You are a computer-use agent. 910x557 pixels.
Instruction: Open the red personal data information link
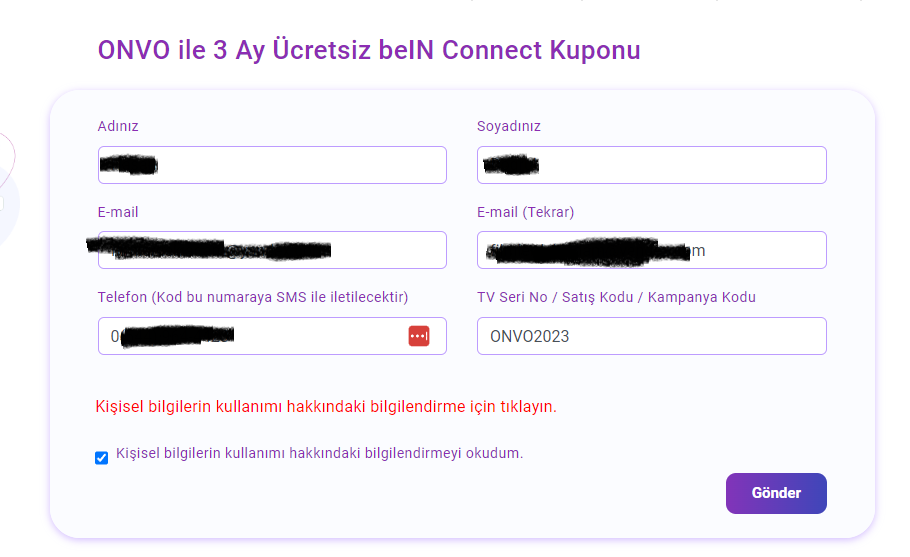pyautogui.click(x=326, y=407)
